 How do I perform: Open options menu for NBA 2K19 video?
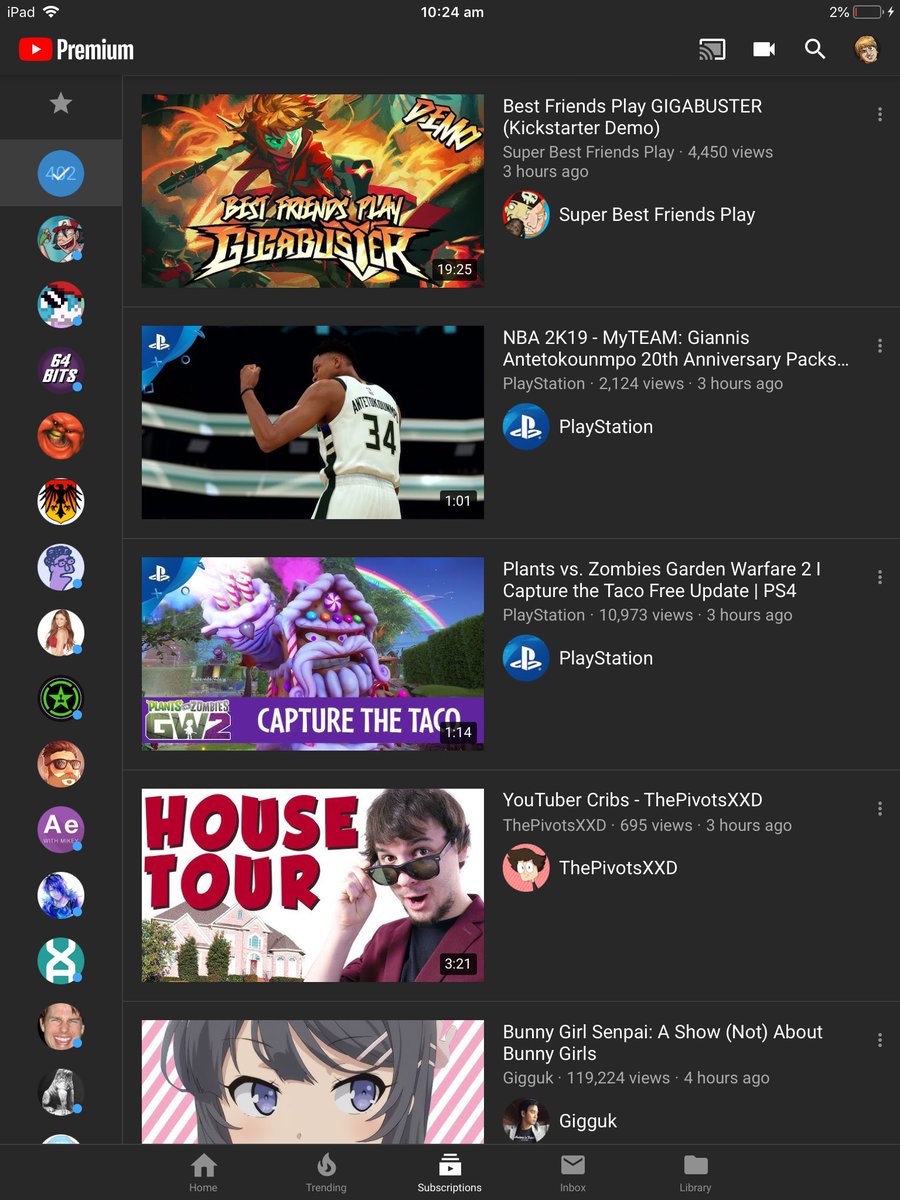click(879, 346)
